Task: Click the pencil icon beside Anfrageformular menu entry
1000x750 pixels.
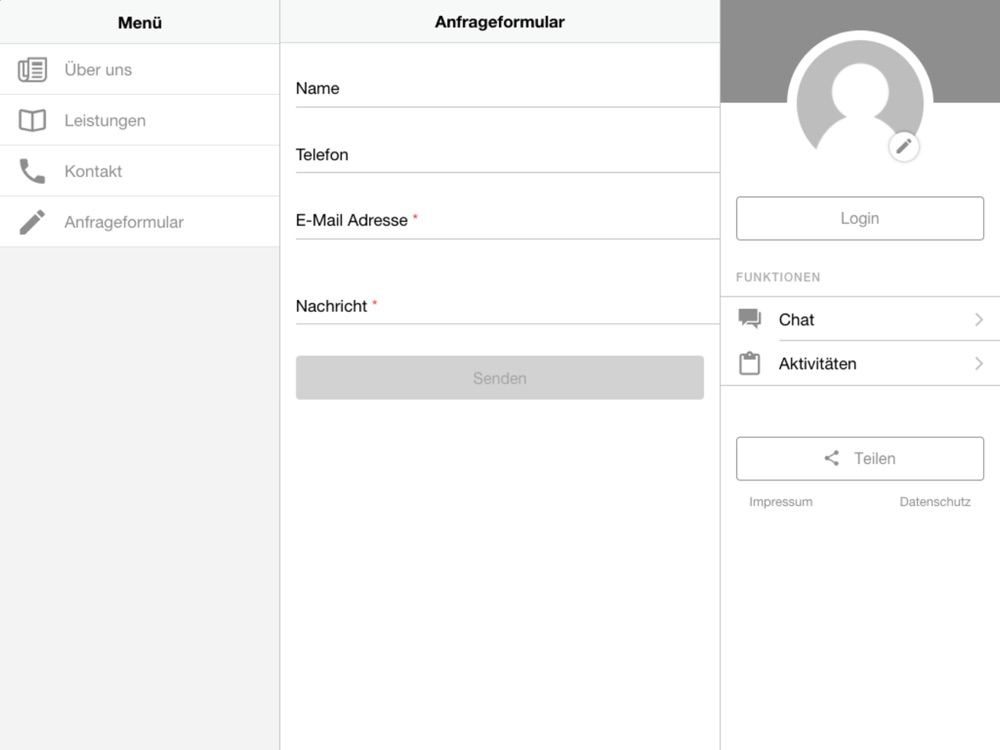Action: click(x=32, y=222)
